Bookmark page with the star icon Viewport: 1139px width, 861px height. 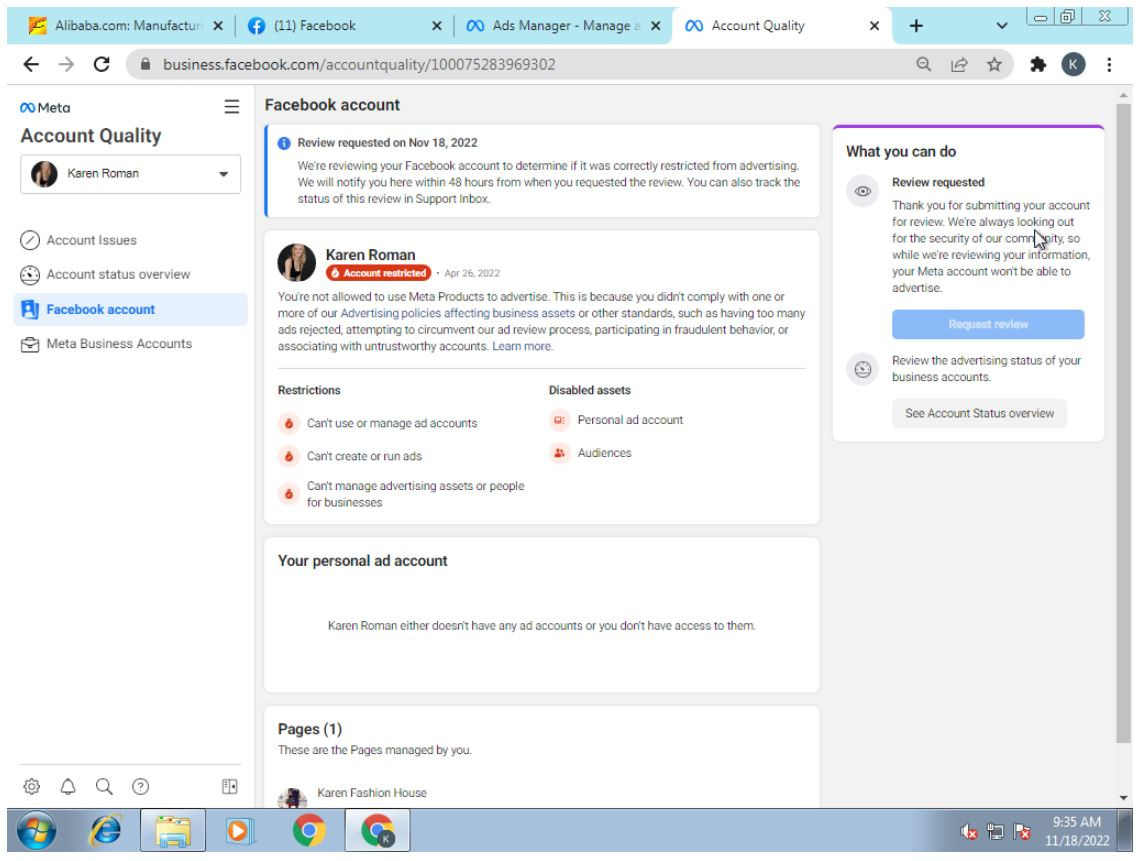pos(994,65)
